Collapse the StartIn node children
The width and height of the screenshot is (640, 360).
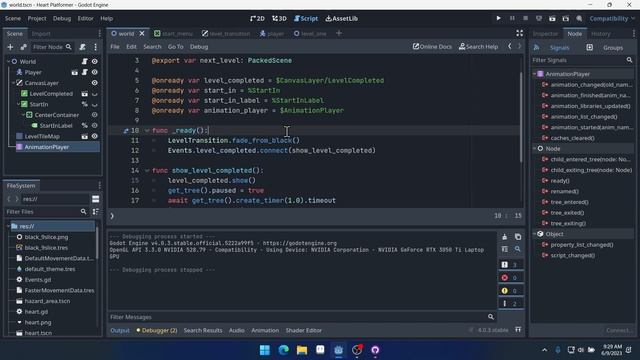coord(18,104)
